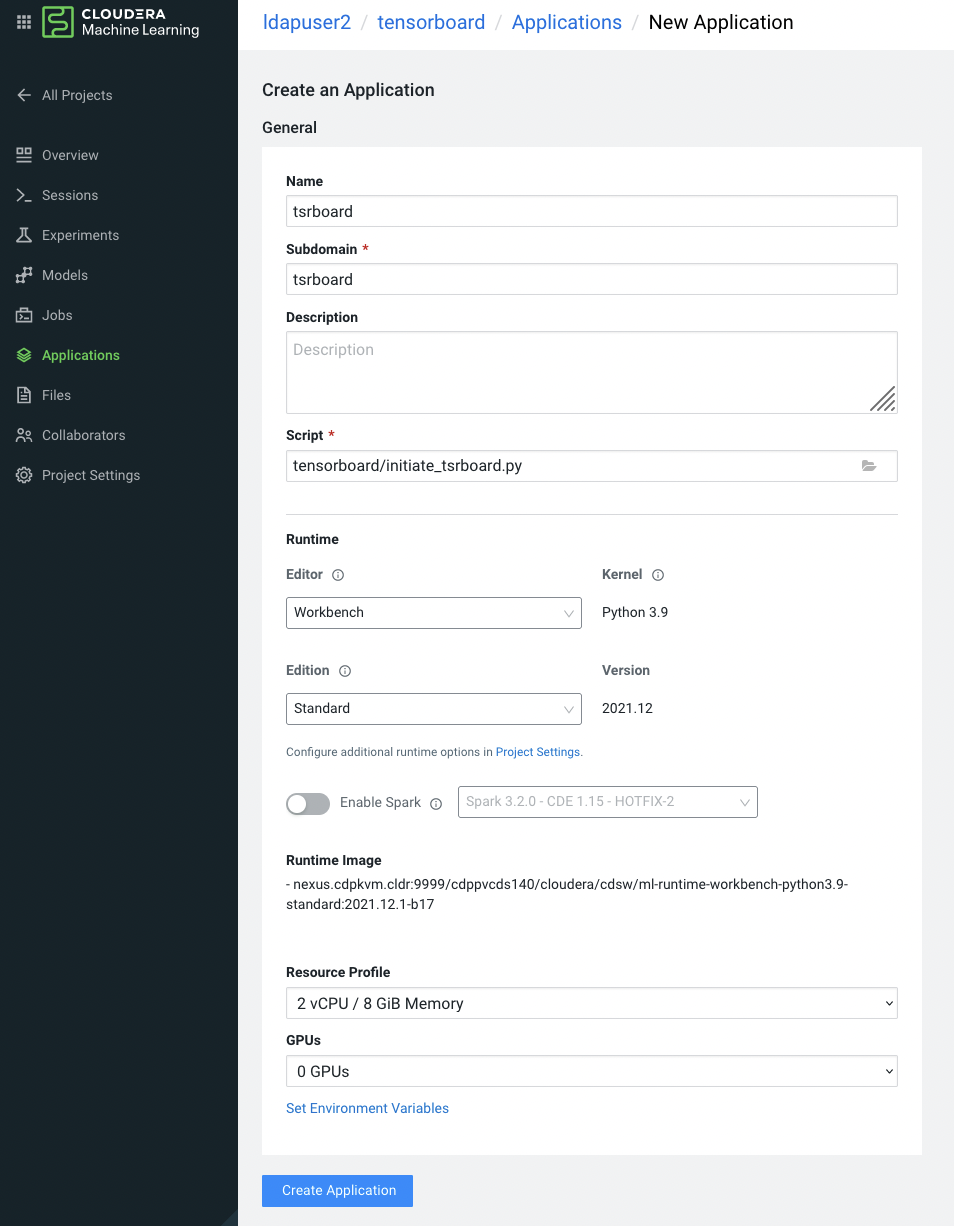Open the app switcher grid icon
The width and height of the screenshot is (954, 1226).
pyautogui.click(x=24, y=22)
